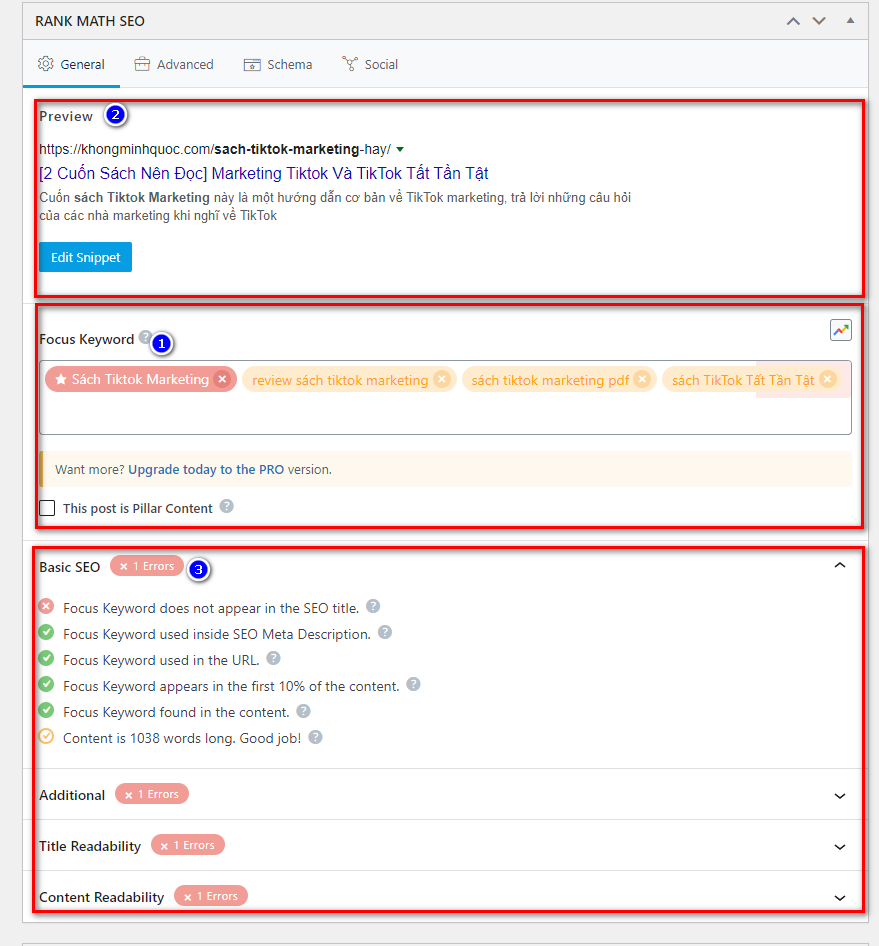
Task: Collapse the Rank Math SEO box via top-right toggle arrow
Action: pyautogui.click(x=851, y=20)
